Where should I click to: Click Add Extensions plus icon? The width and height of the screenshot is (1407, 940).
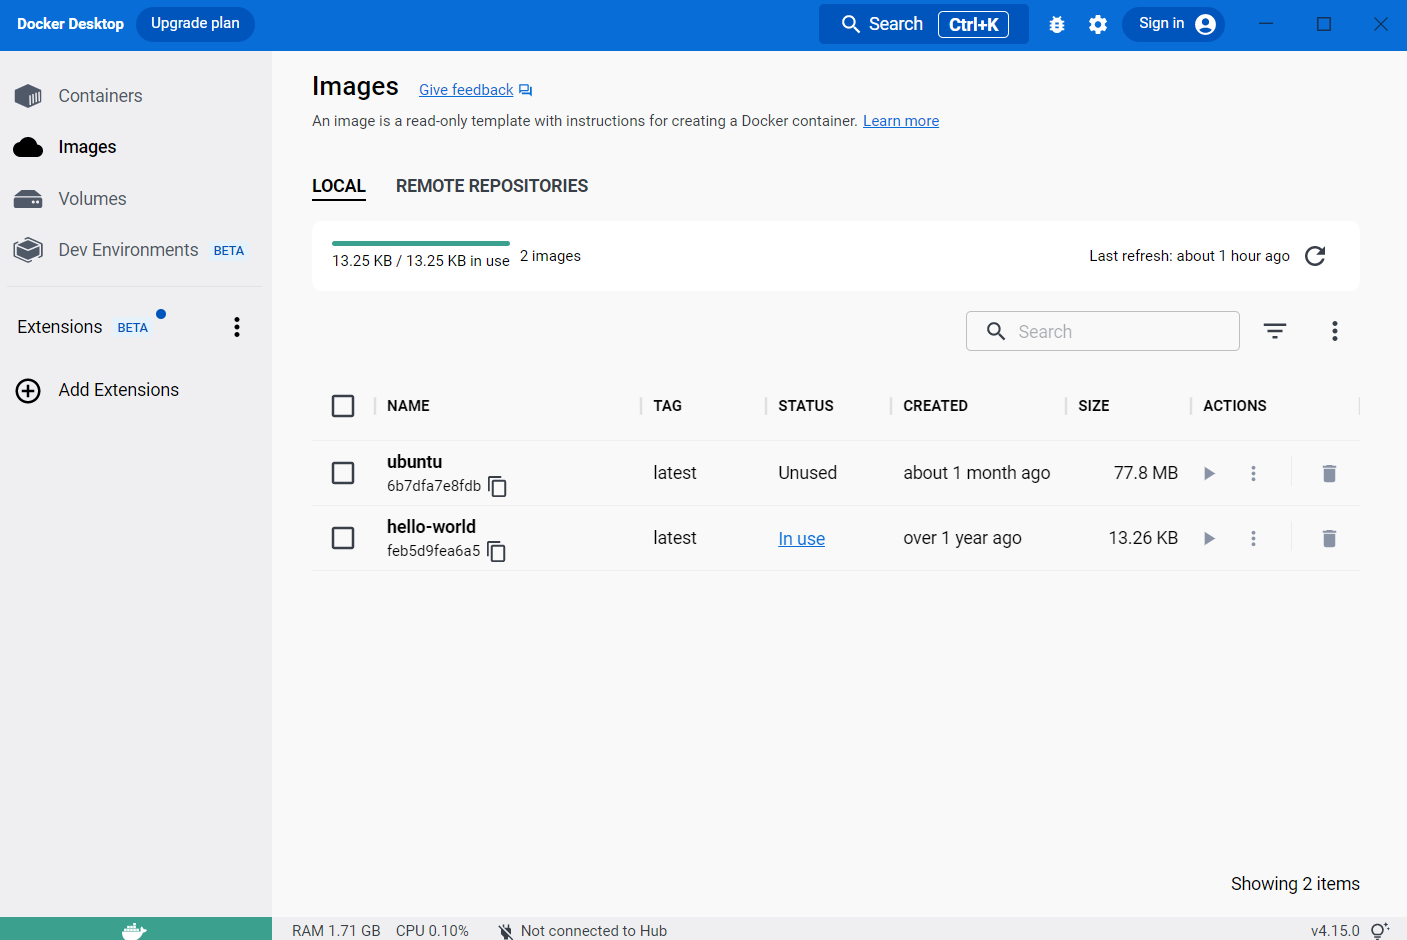pyautogui.click(x=28, y=390)
